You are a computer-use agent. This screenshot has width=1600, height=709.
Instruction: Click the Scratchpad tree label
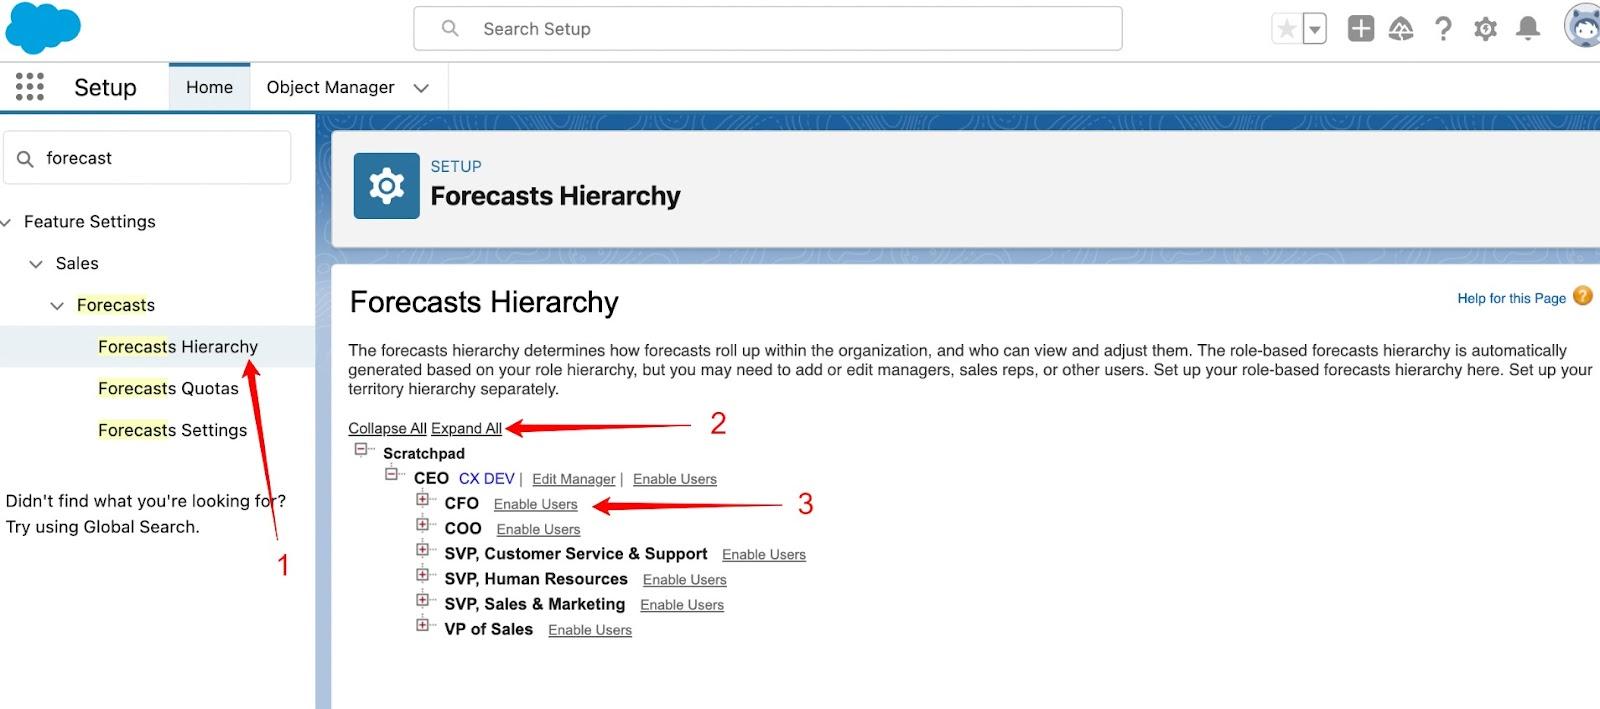pos(424,453)
